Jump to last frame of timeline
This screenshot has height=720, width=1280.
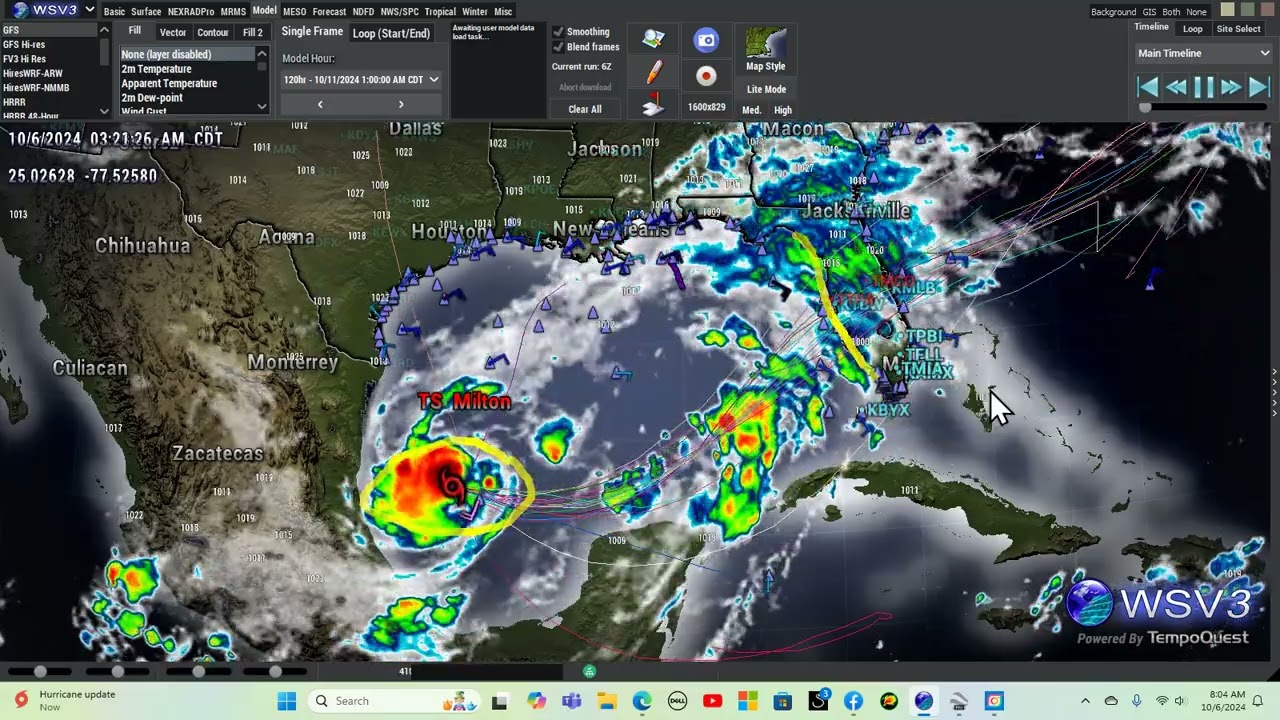coord(1258,87)
